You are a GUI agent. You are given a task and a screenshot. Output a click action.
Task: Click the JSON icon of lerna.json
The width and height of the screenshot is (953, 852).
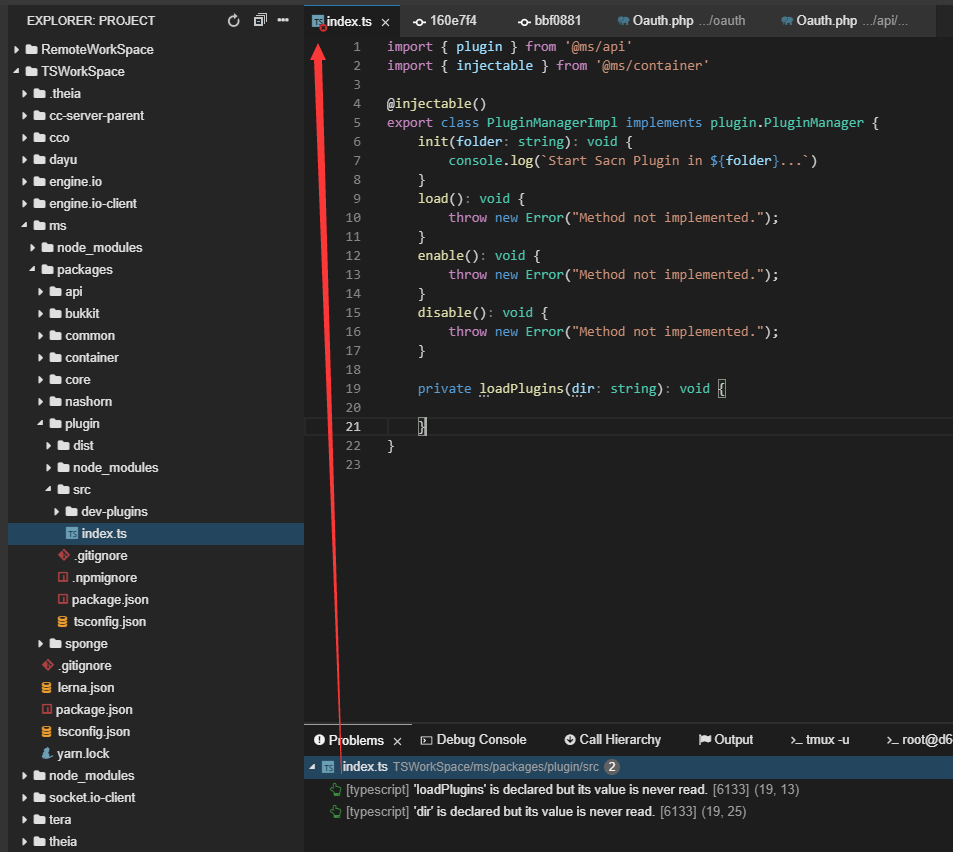pyautogui.click(x=46, y=687)
